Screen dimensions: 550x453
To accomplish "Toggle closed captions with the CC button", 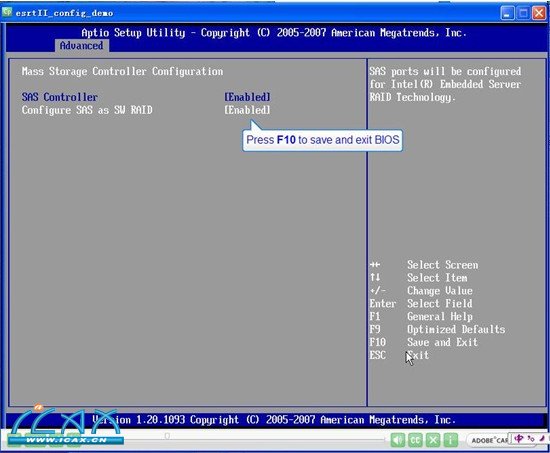I will point(415,440).
